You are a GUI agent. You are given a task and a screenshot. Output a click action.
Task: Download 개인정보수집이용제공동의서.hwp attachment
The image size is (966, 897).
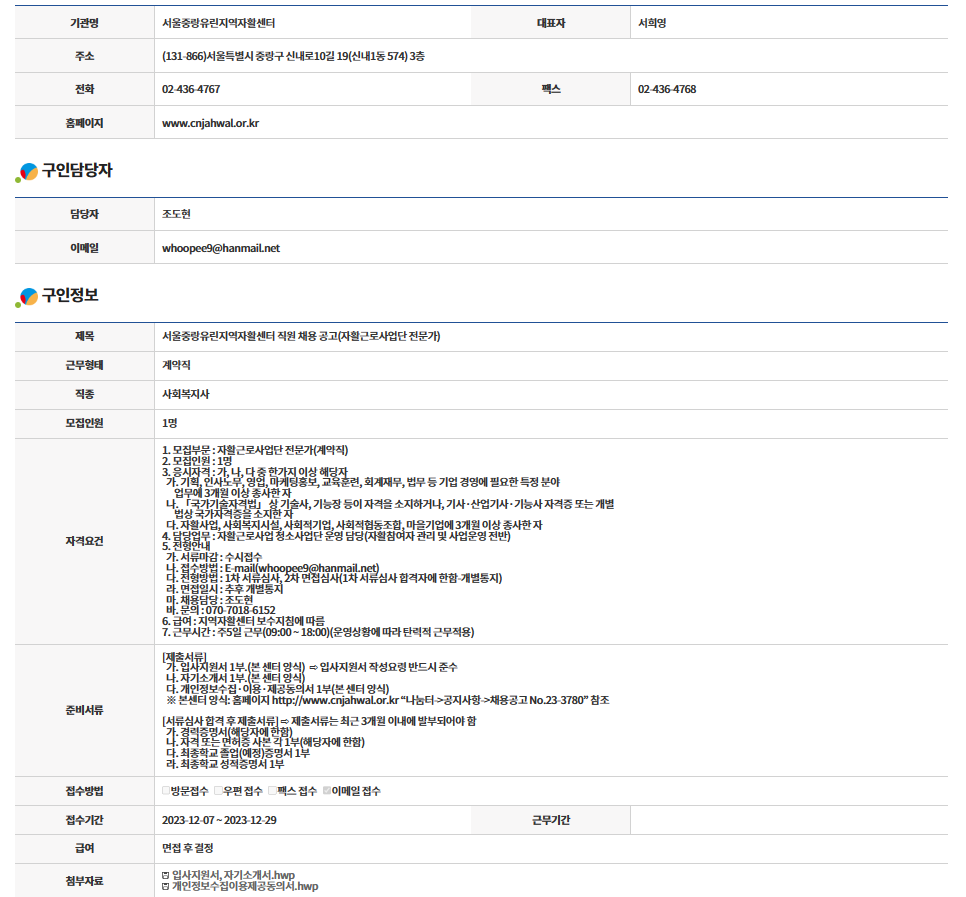coord(245,887)
